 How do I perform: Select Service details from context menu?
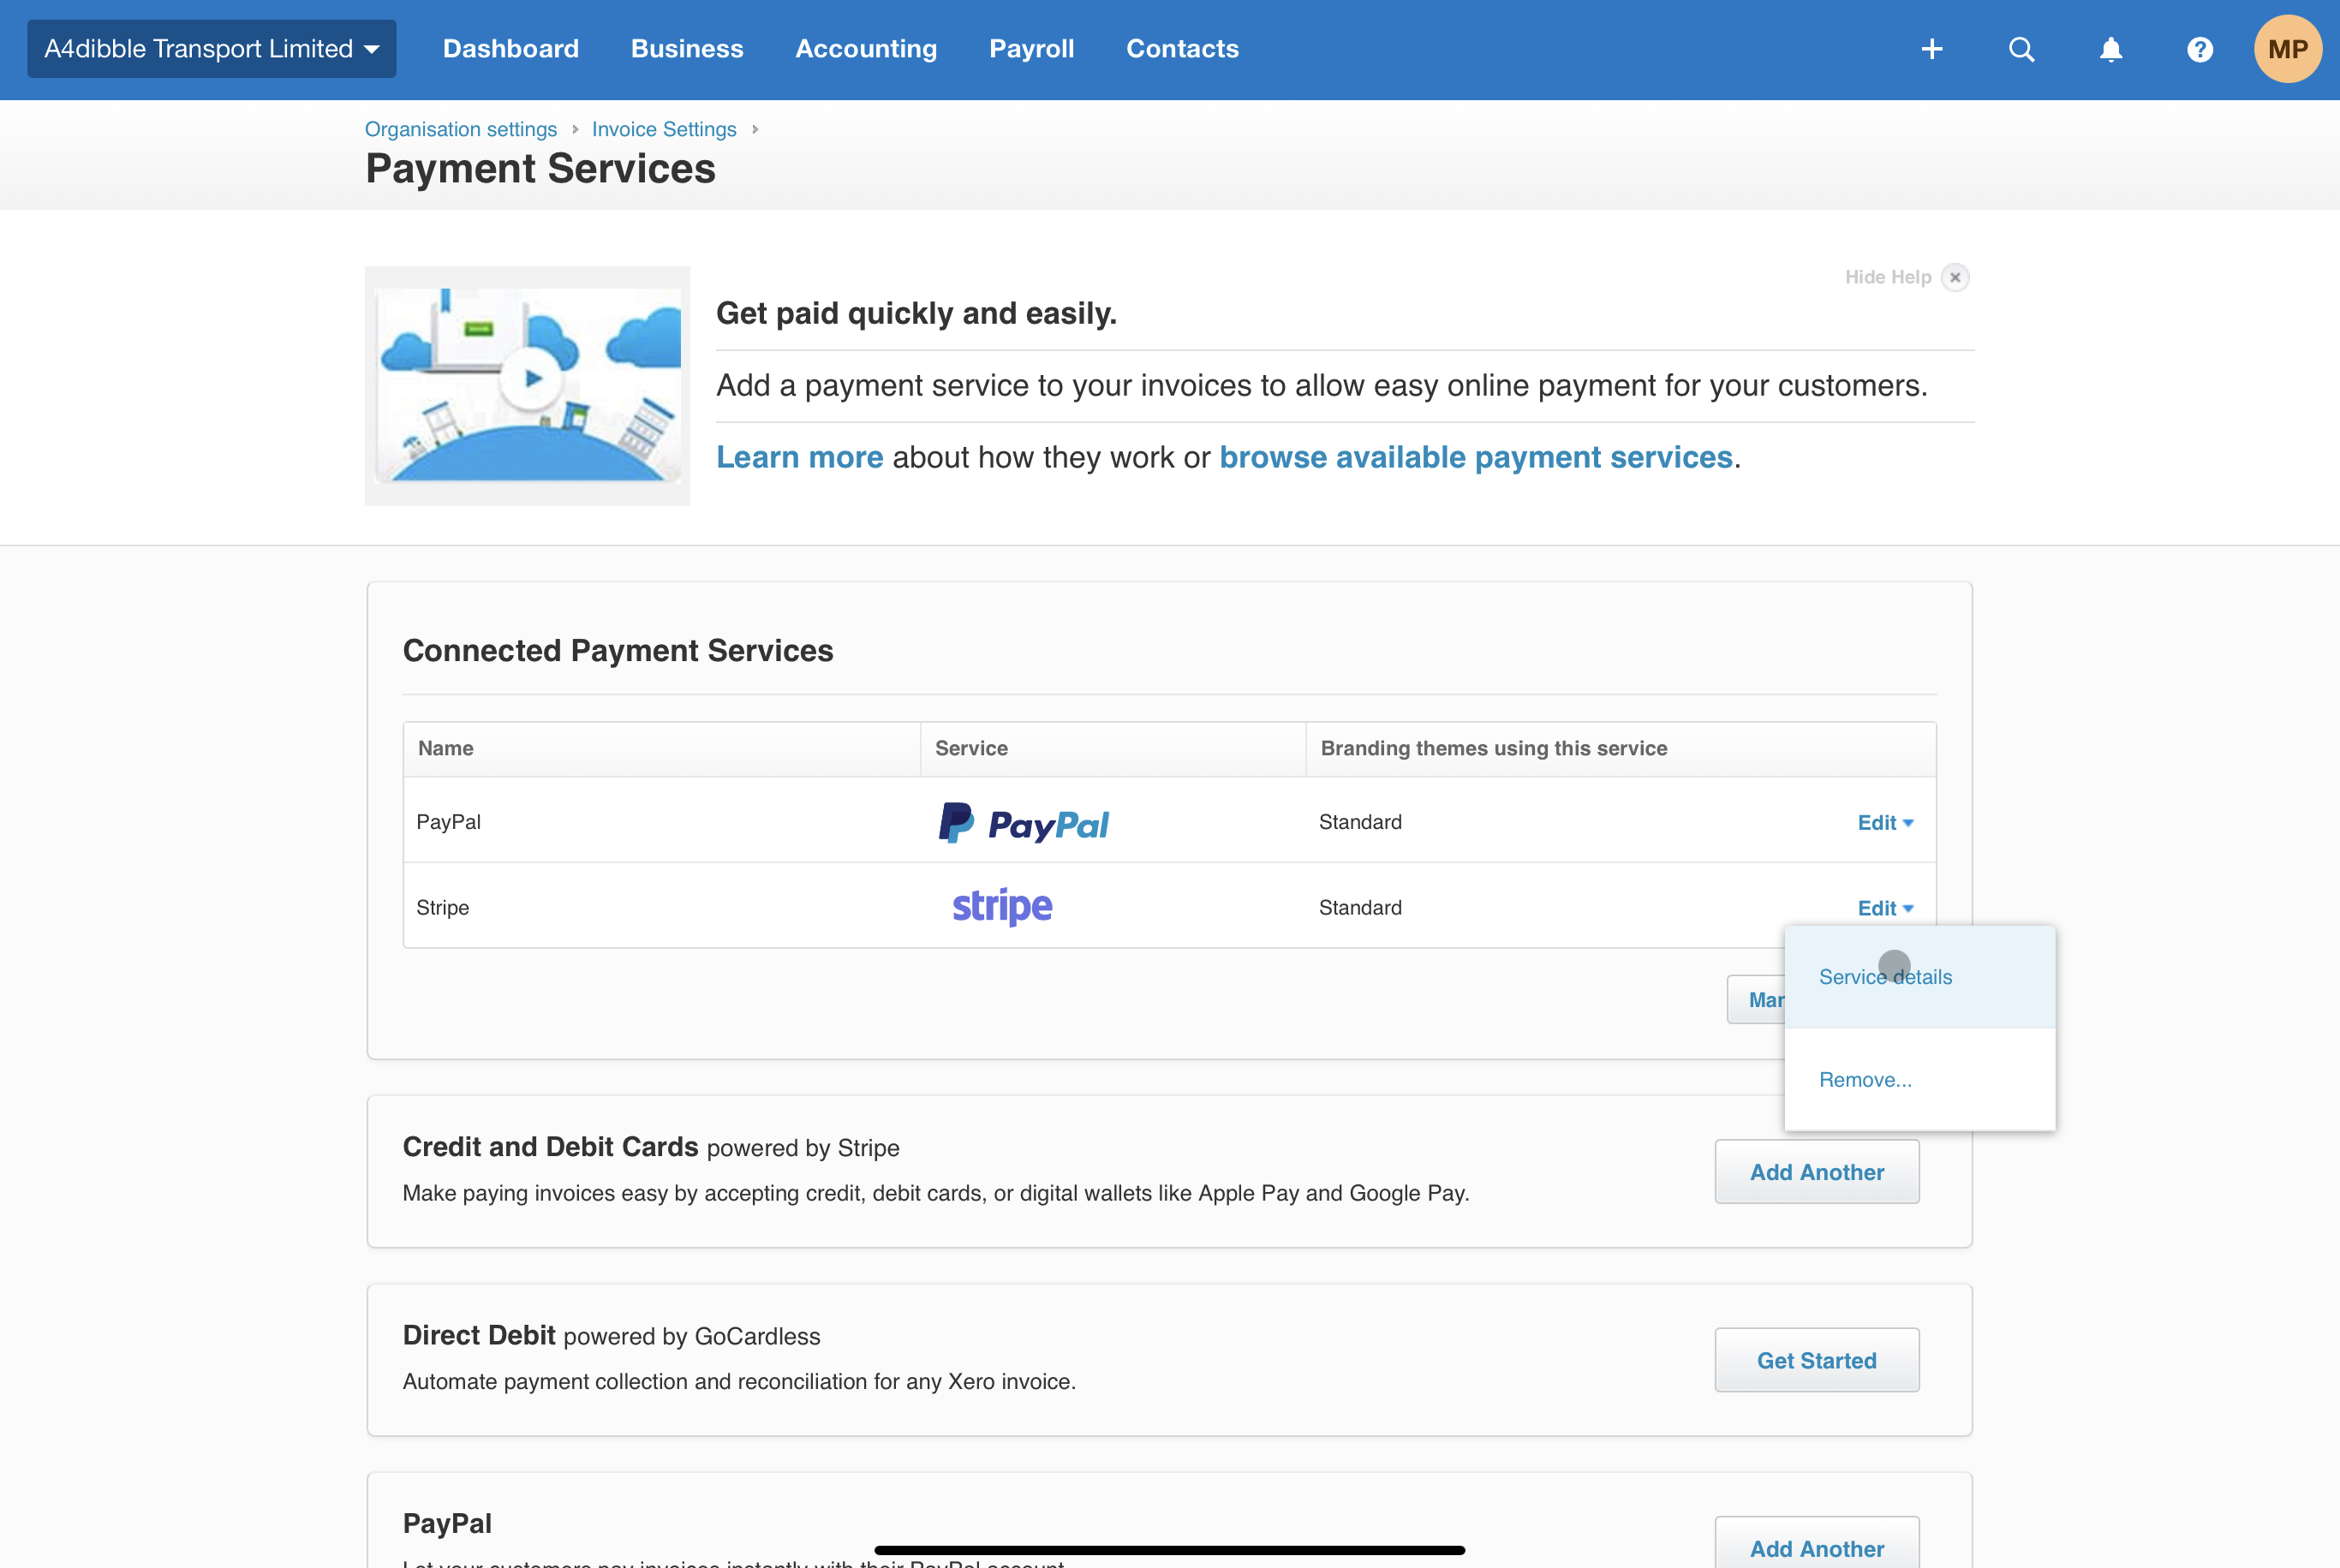(x=1885, y=976)
